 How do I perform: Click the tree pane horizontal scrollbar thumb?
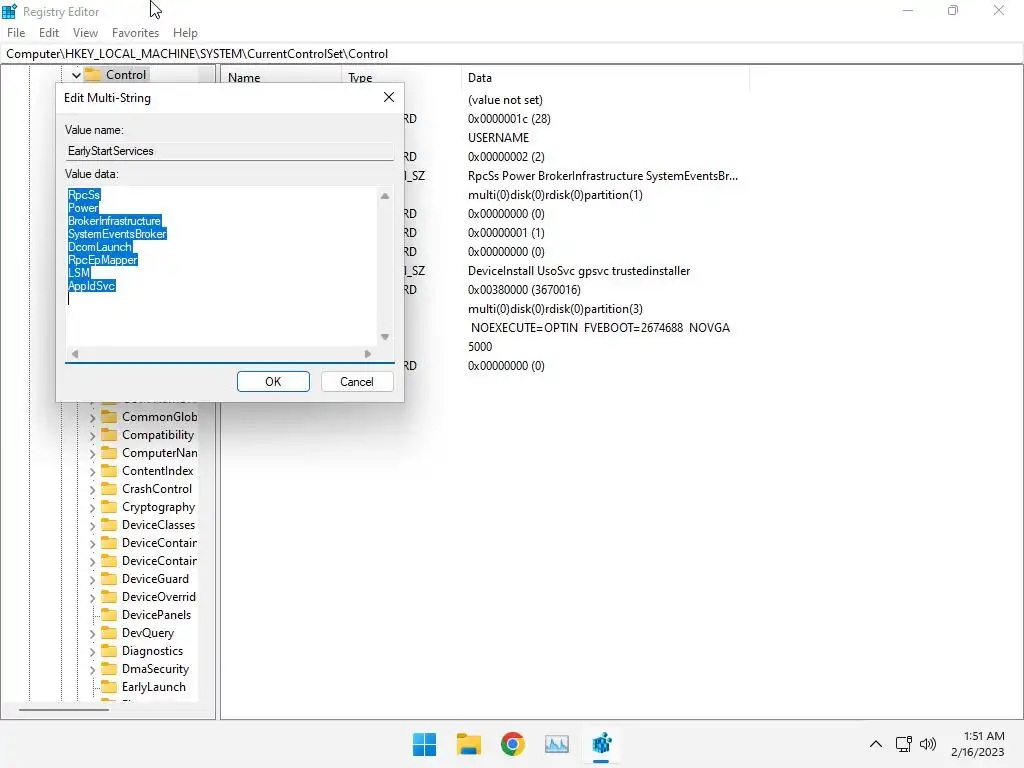[x=63, y=709]
